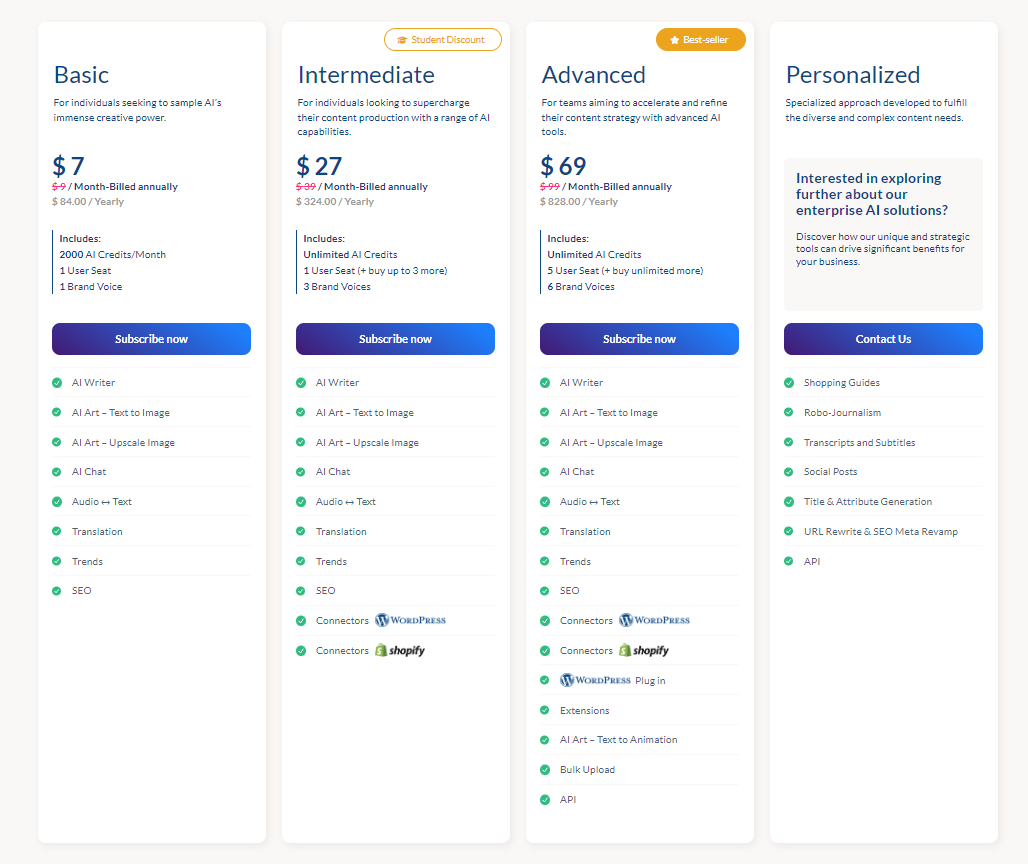Click the WordPress logo in Intermediate connectors

[x=410, y=620]
